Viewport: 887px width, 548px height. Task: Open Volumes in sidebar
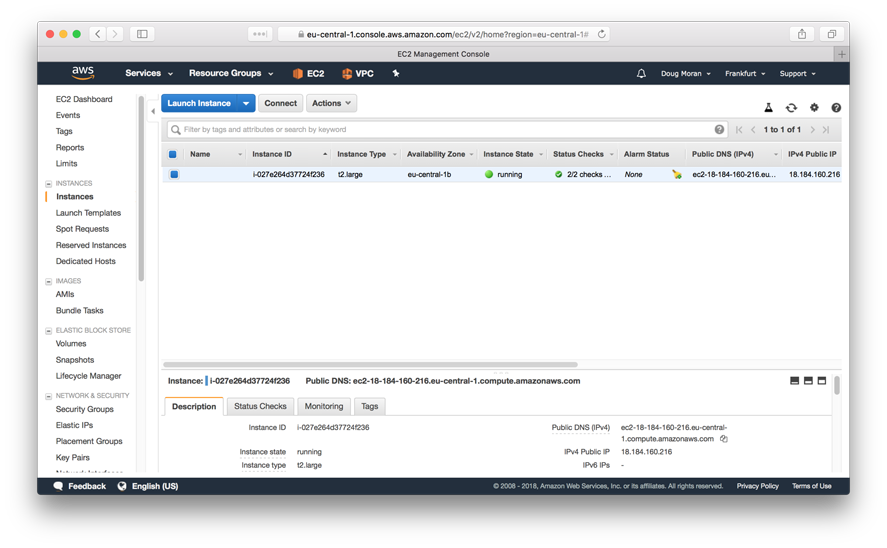(71, 343)
